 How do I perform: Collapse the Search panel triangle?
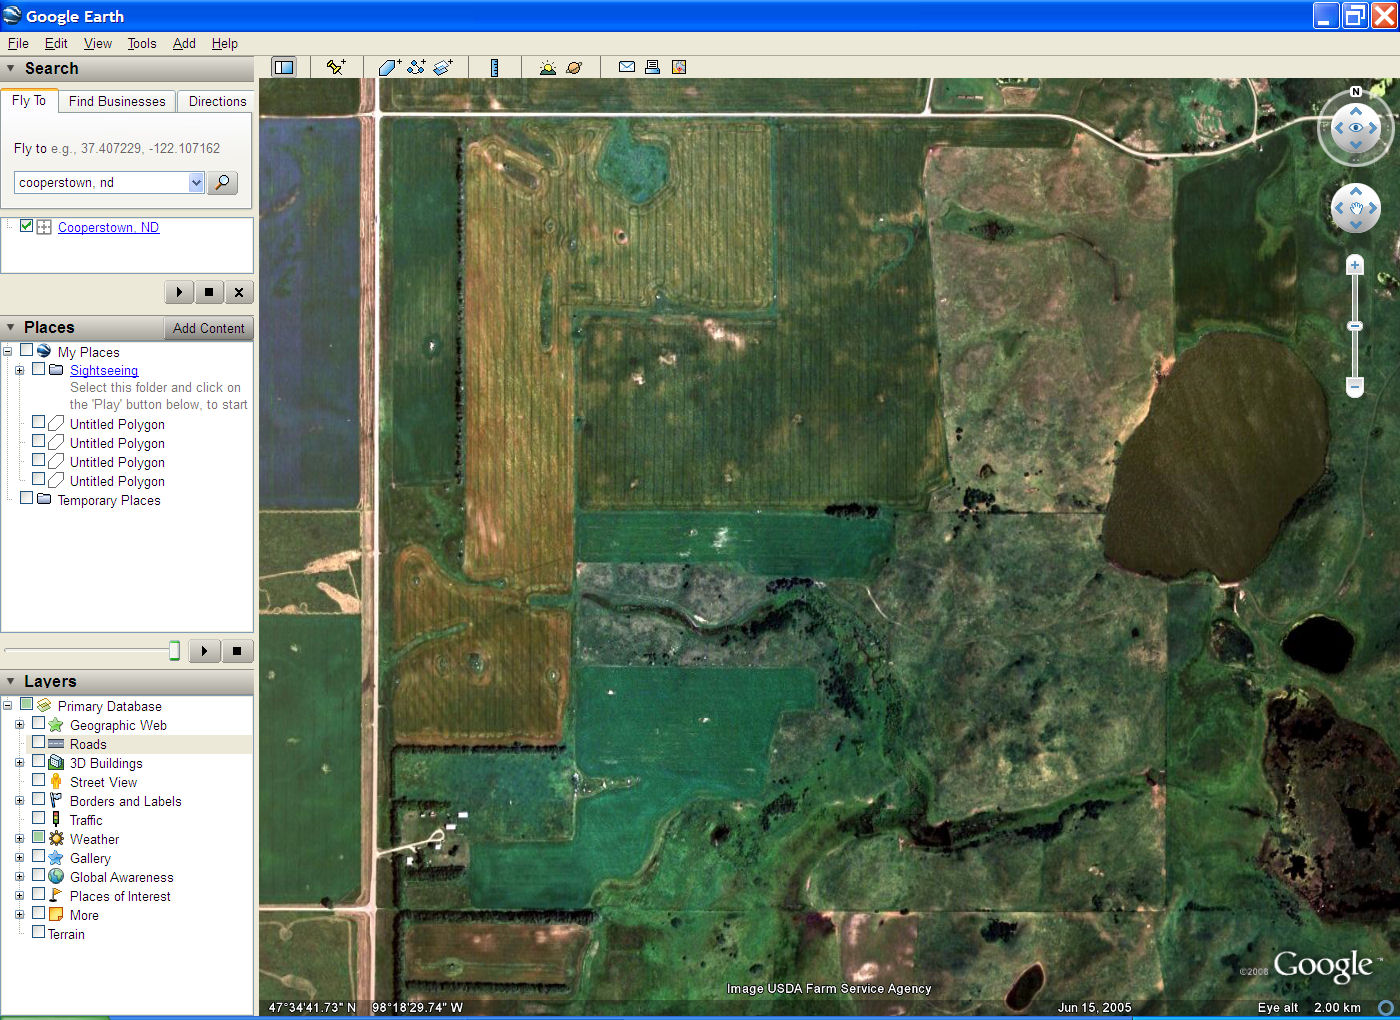[x=11, y=69]
